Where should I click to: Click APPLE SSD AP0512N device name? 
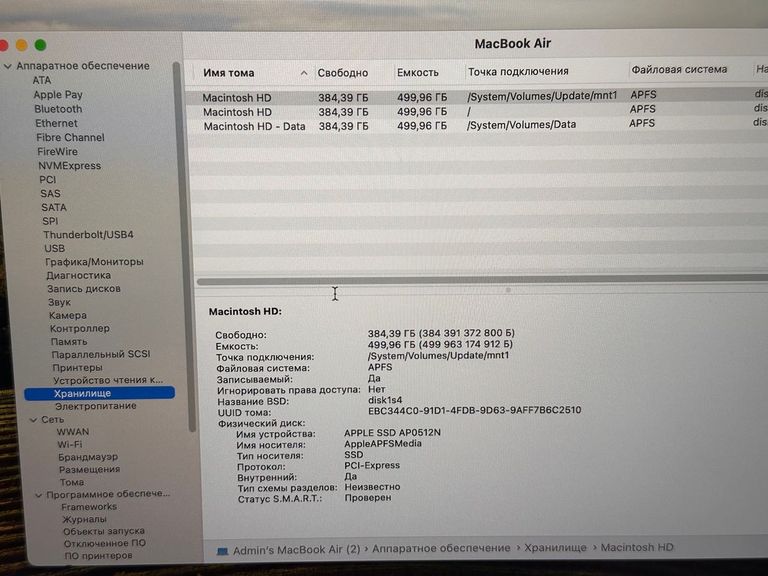point(392,432)
